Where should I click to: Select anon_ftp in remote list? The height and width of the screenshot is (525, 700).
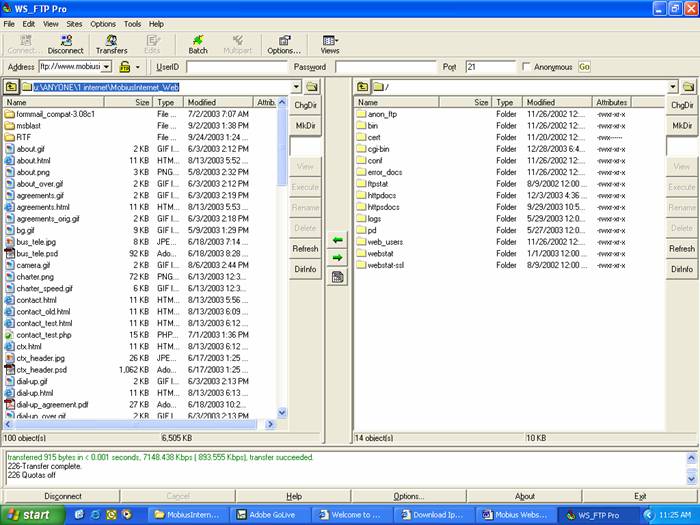point(382,114)
